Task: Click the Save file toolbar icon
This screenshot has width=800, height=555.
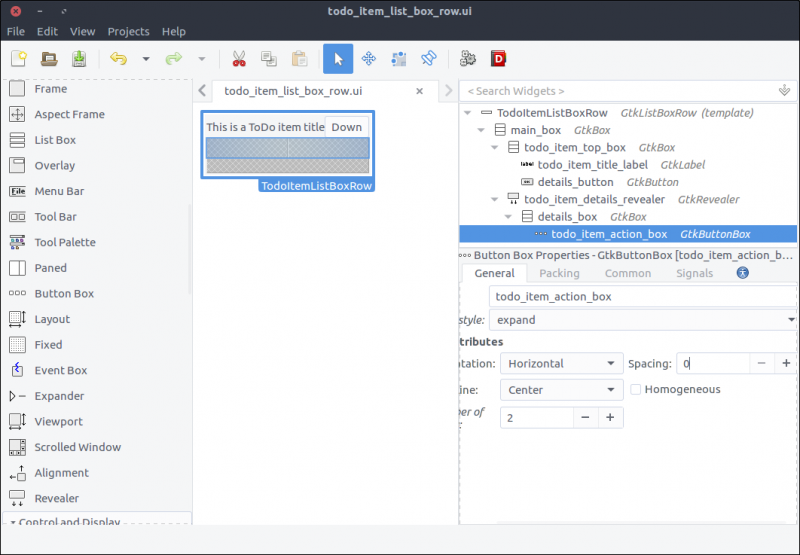Action: (79, 59)
